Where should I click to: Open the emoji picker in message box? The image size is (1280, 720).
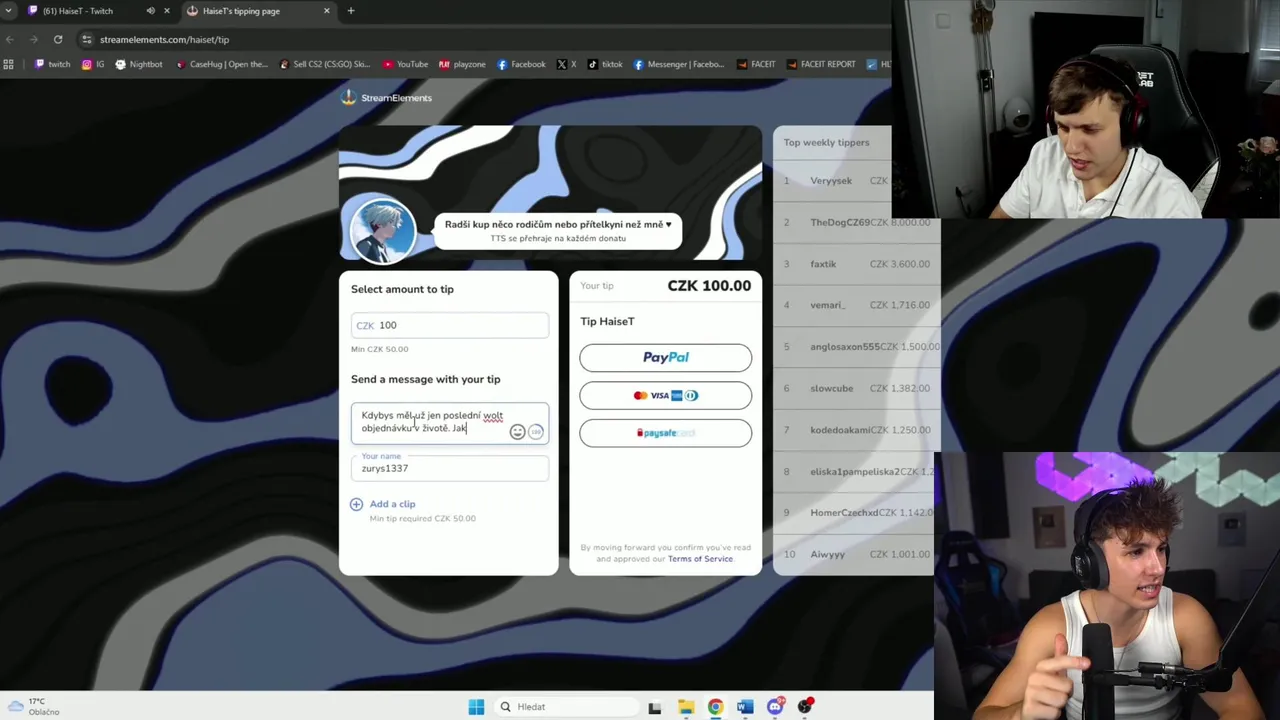coord(517,432)
